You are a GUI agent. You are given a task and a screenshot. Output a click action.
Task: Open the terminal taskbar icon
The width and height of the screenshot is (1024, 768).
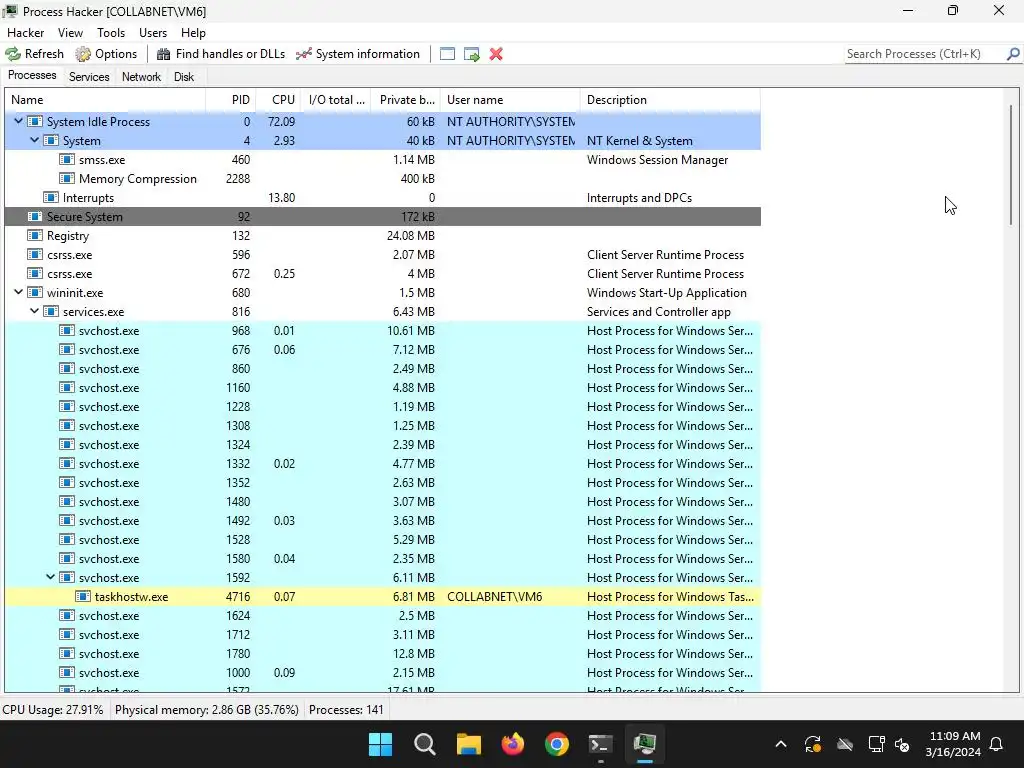tap(600, 744)
